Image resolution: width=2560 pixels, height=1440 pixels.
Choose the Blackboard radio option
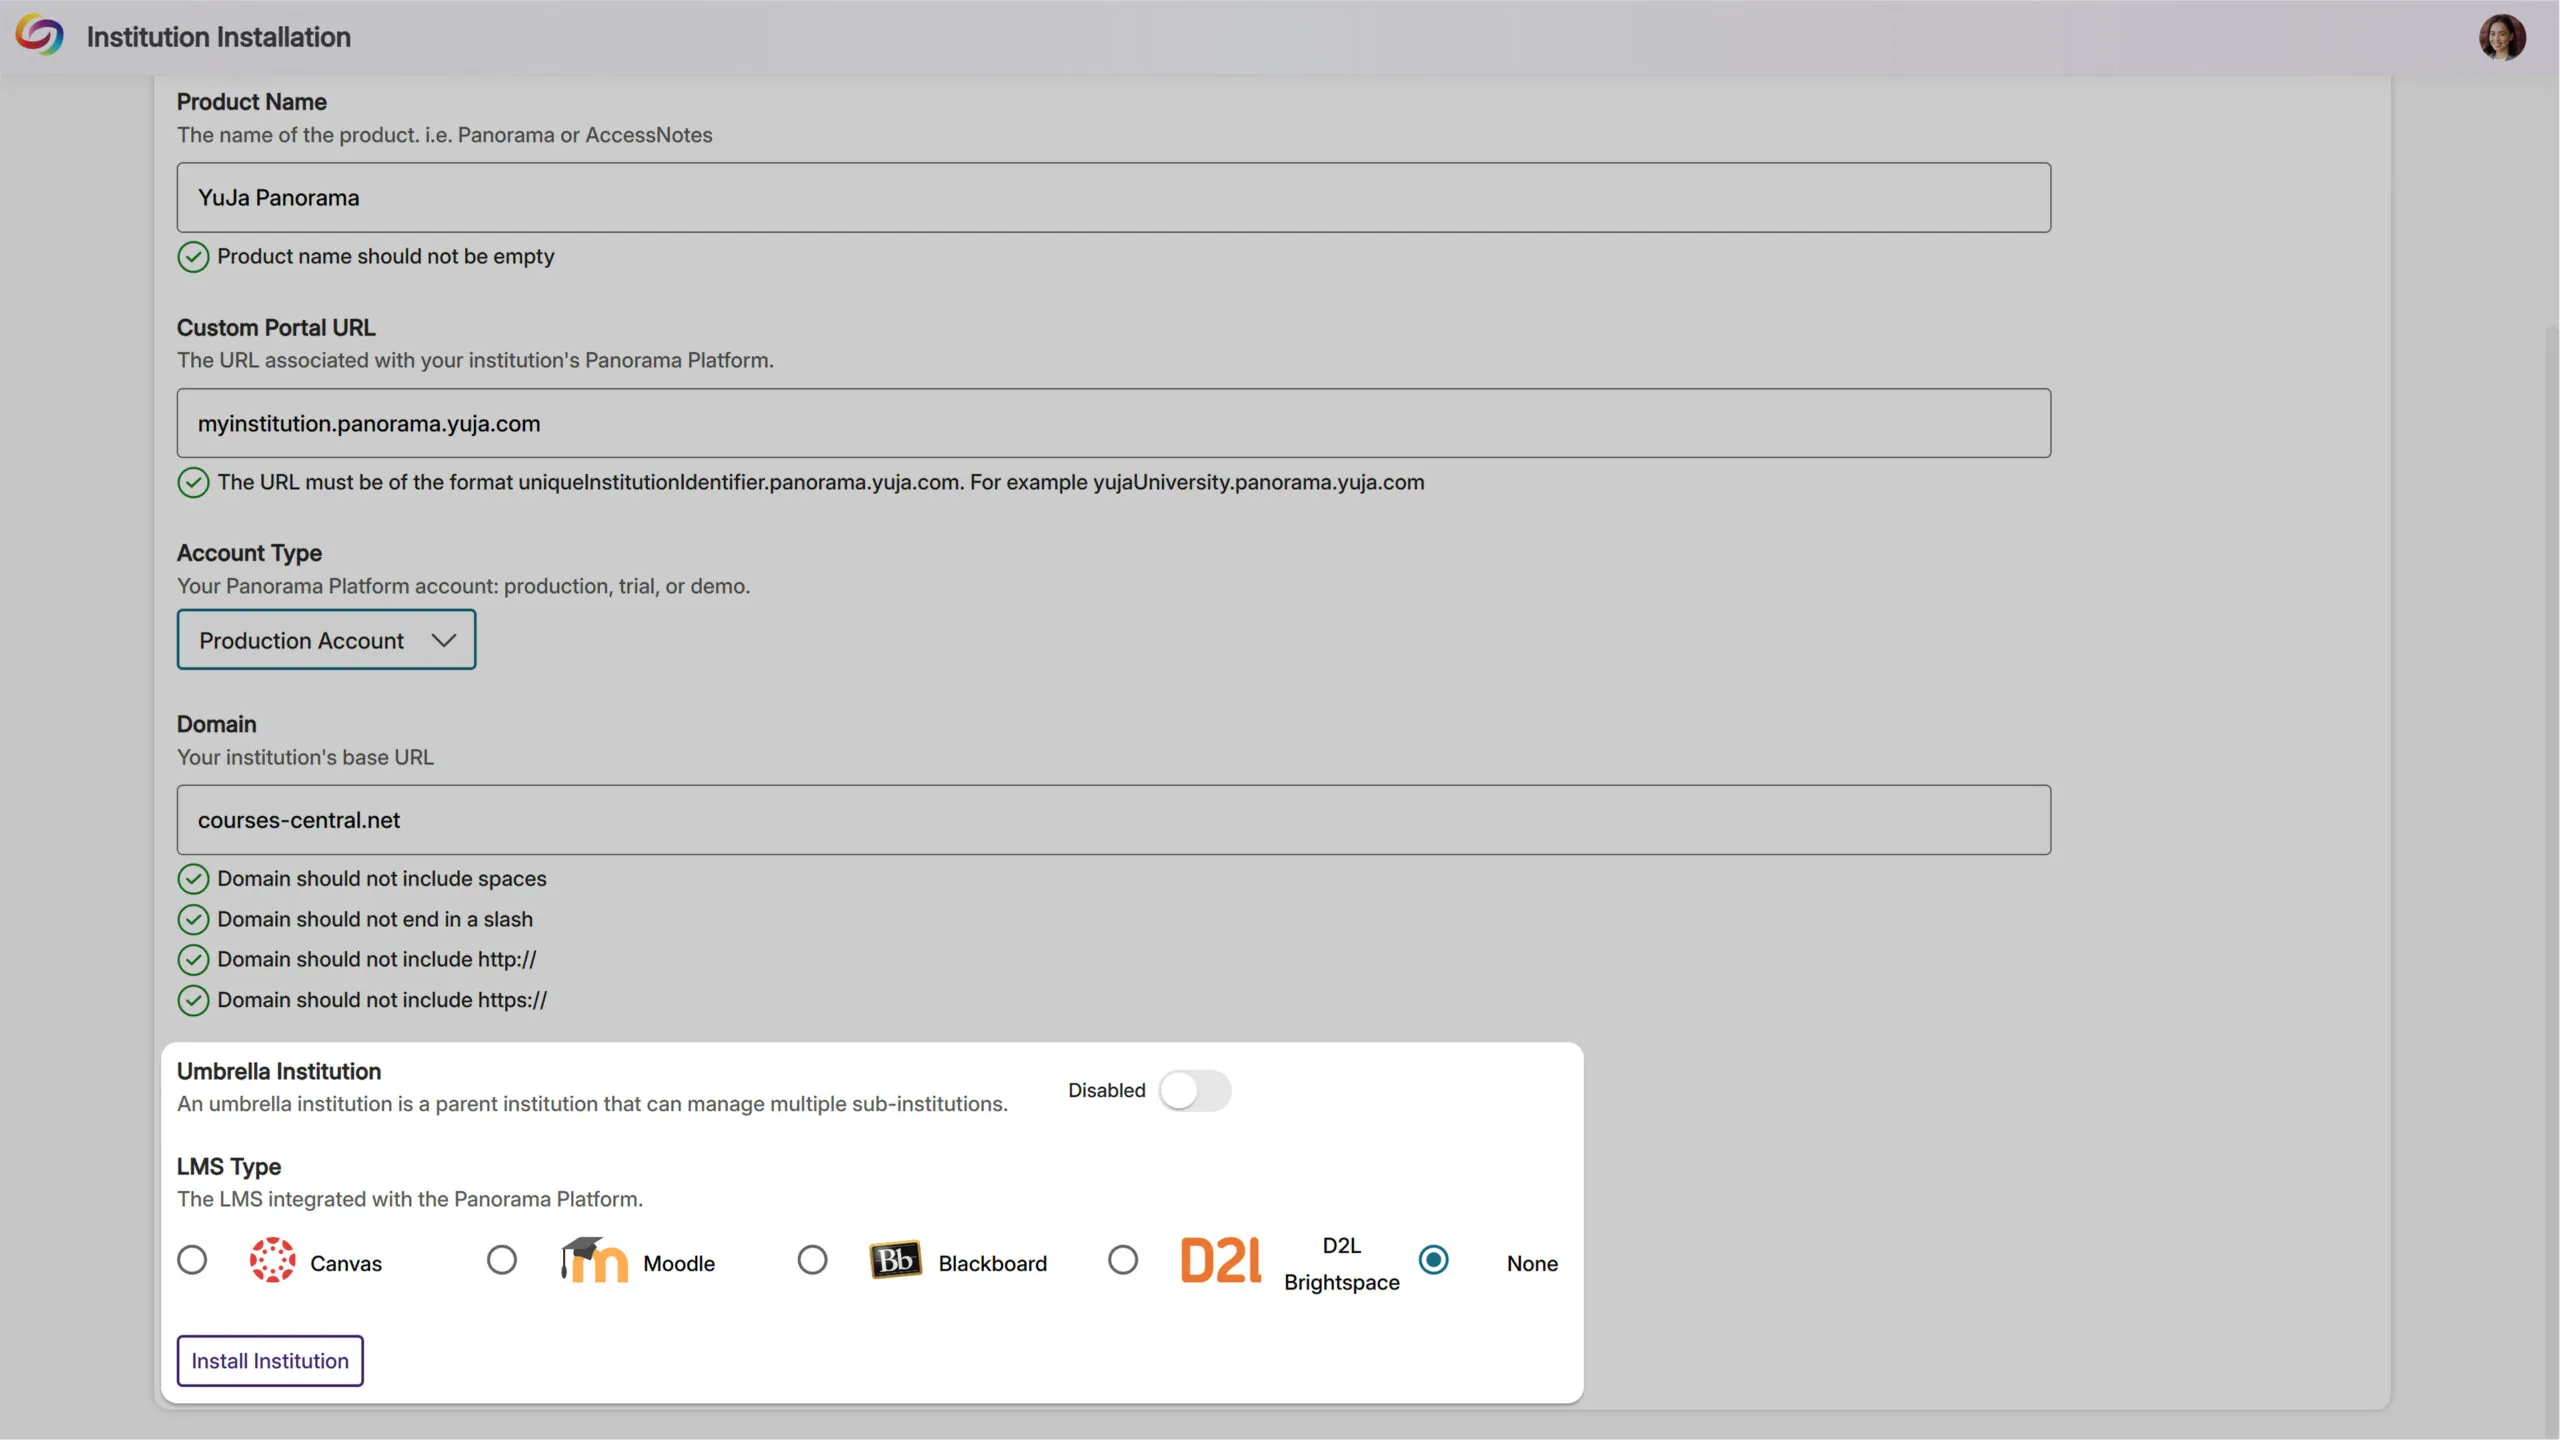(x=812, y=1260)
